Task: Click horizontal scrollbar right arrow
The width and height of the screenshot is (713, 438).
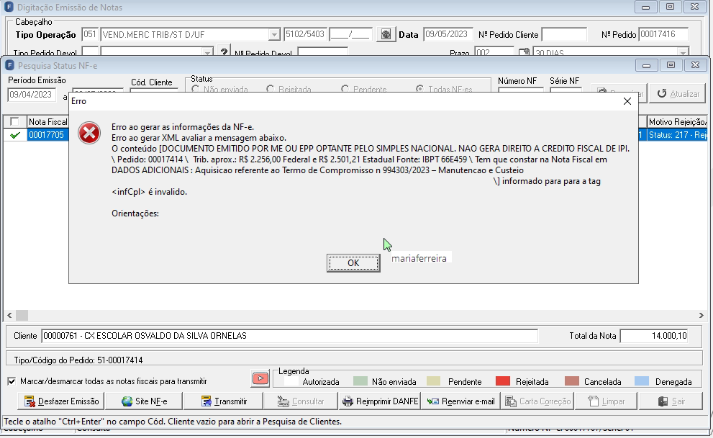Action: [x=701, y=315]
